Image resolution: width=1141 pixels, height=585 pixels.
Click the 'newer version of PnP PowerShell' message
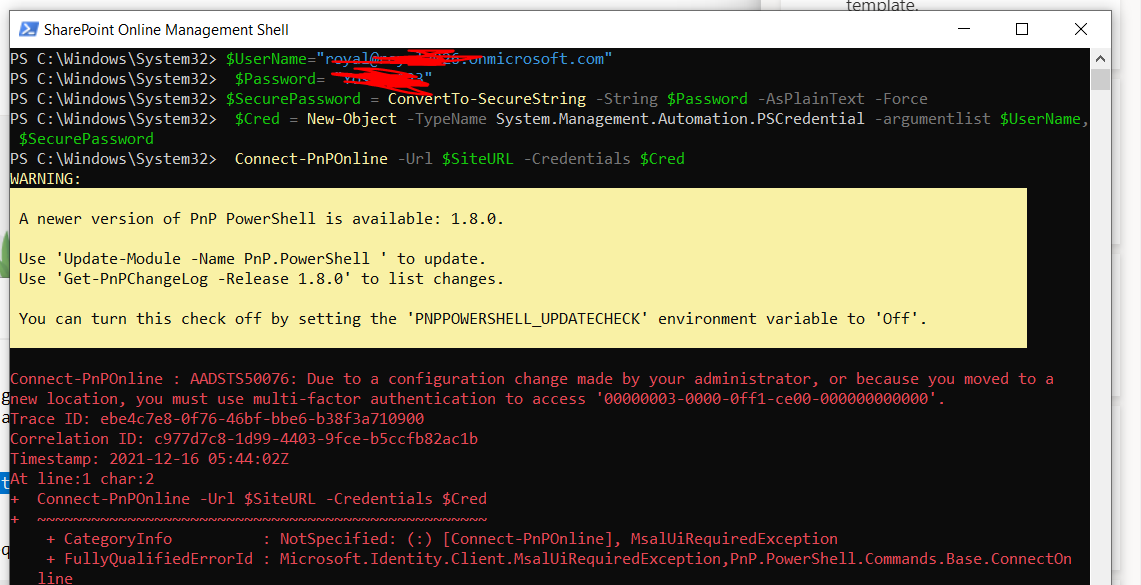click(261, 219)
